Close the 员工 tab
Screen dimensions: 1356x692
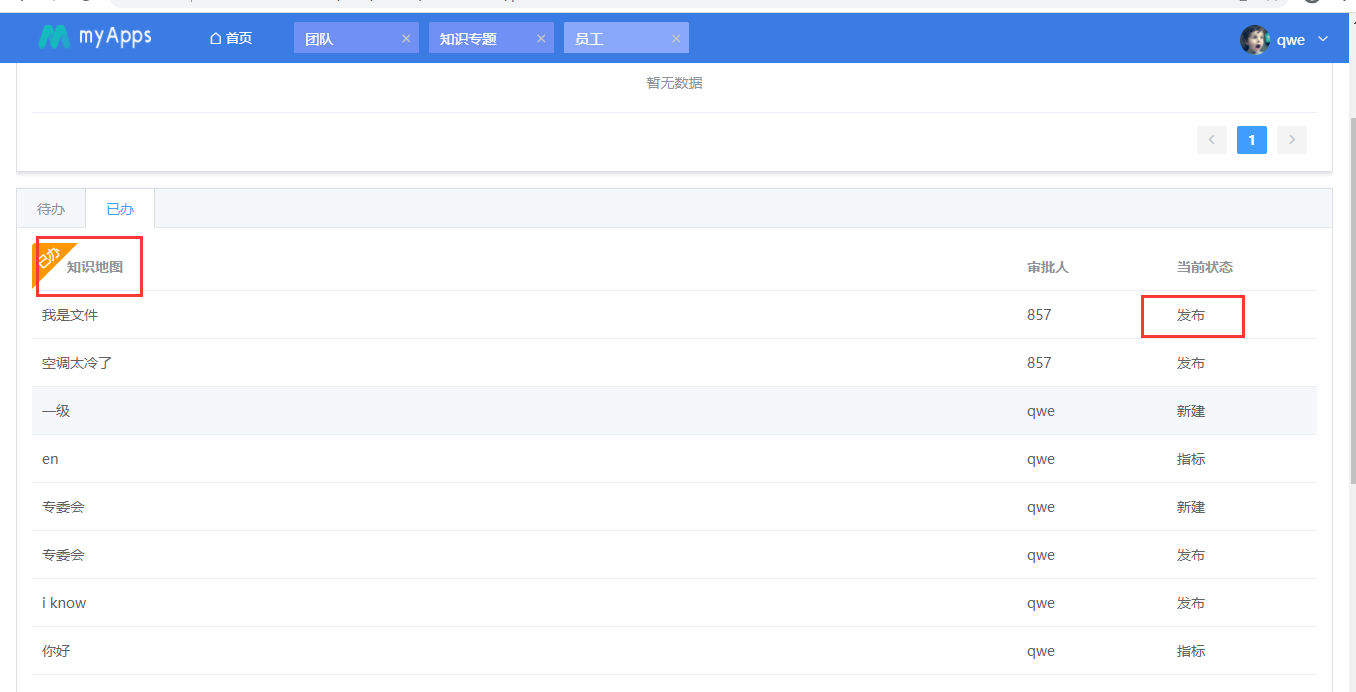[x=676, y=39]
